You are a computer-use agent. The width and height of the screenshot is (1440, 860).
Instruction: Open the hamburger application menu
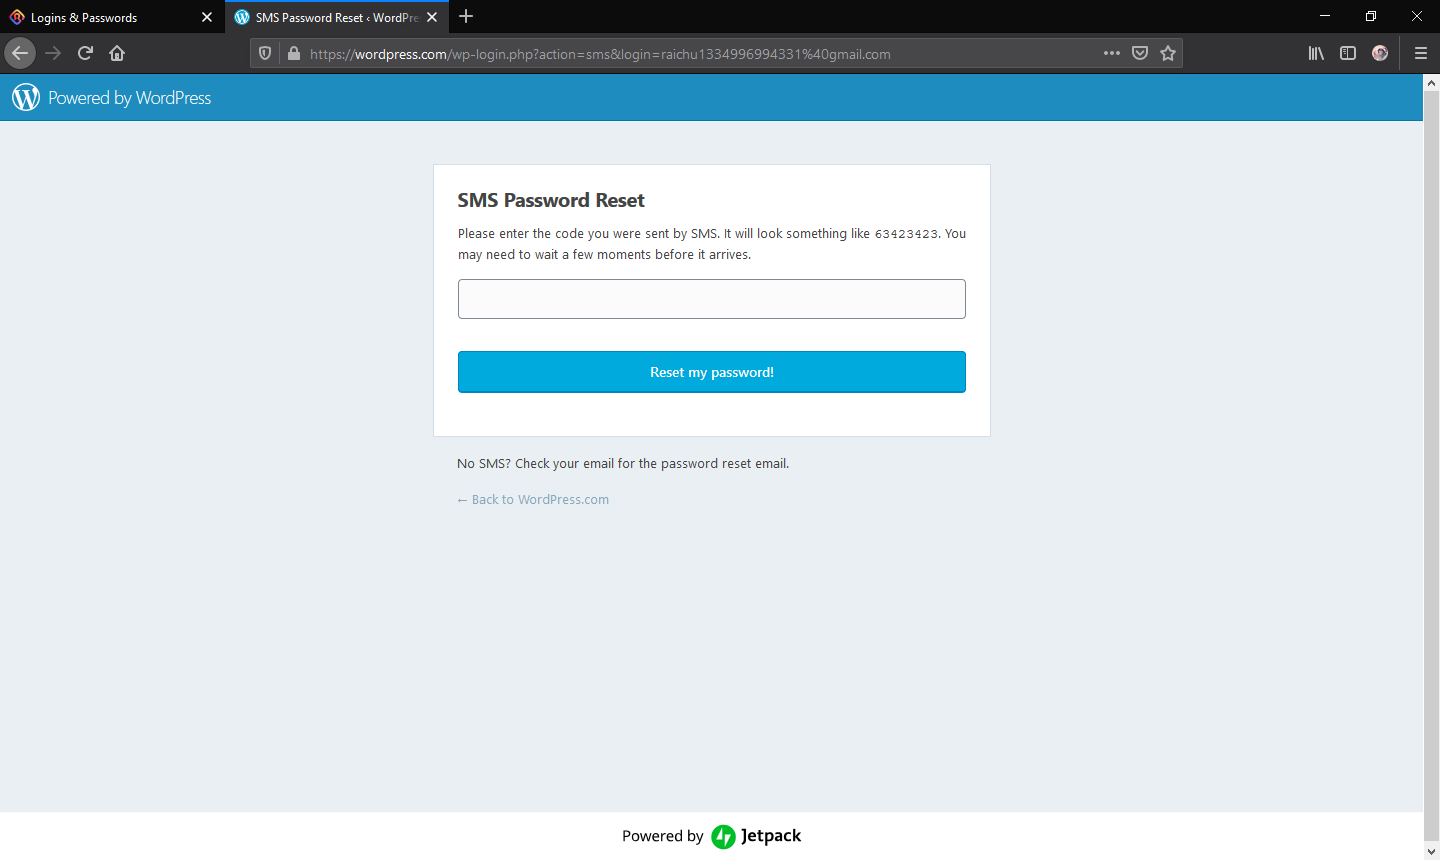click(1421, 53)
